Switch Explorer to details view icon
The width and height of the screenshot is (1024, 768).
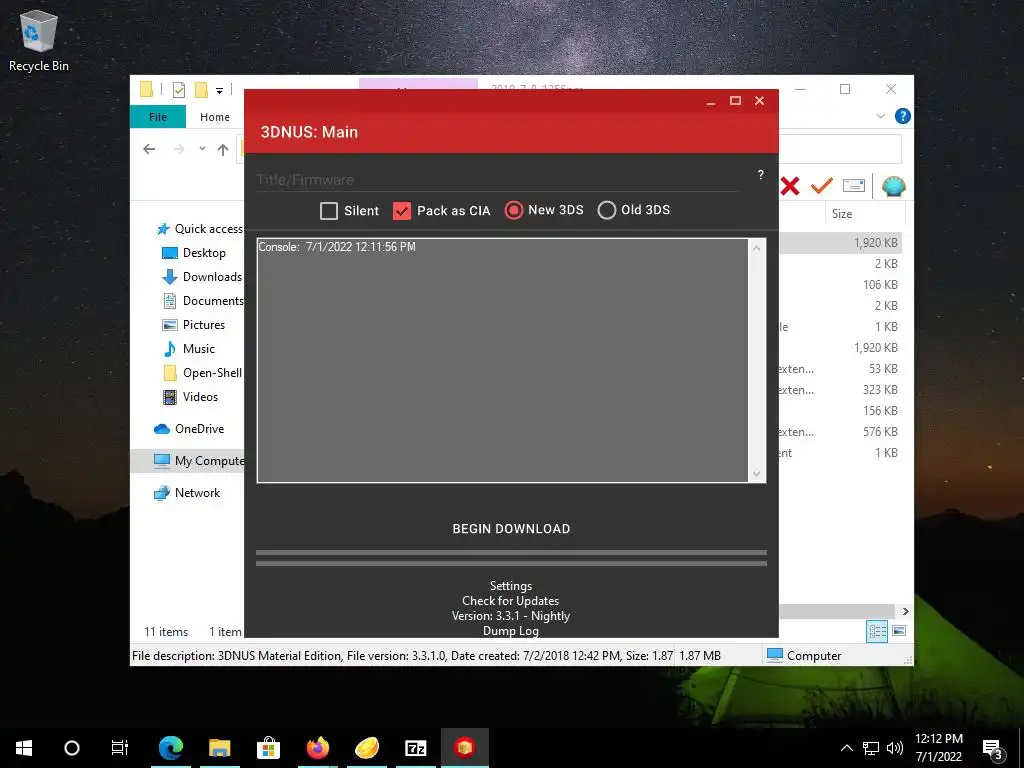point(877,631)
